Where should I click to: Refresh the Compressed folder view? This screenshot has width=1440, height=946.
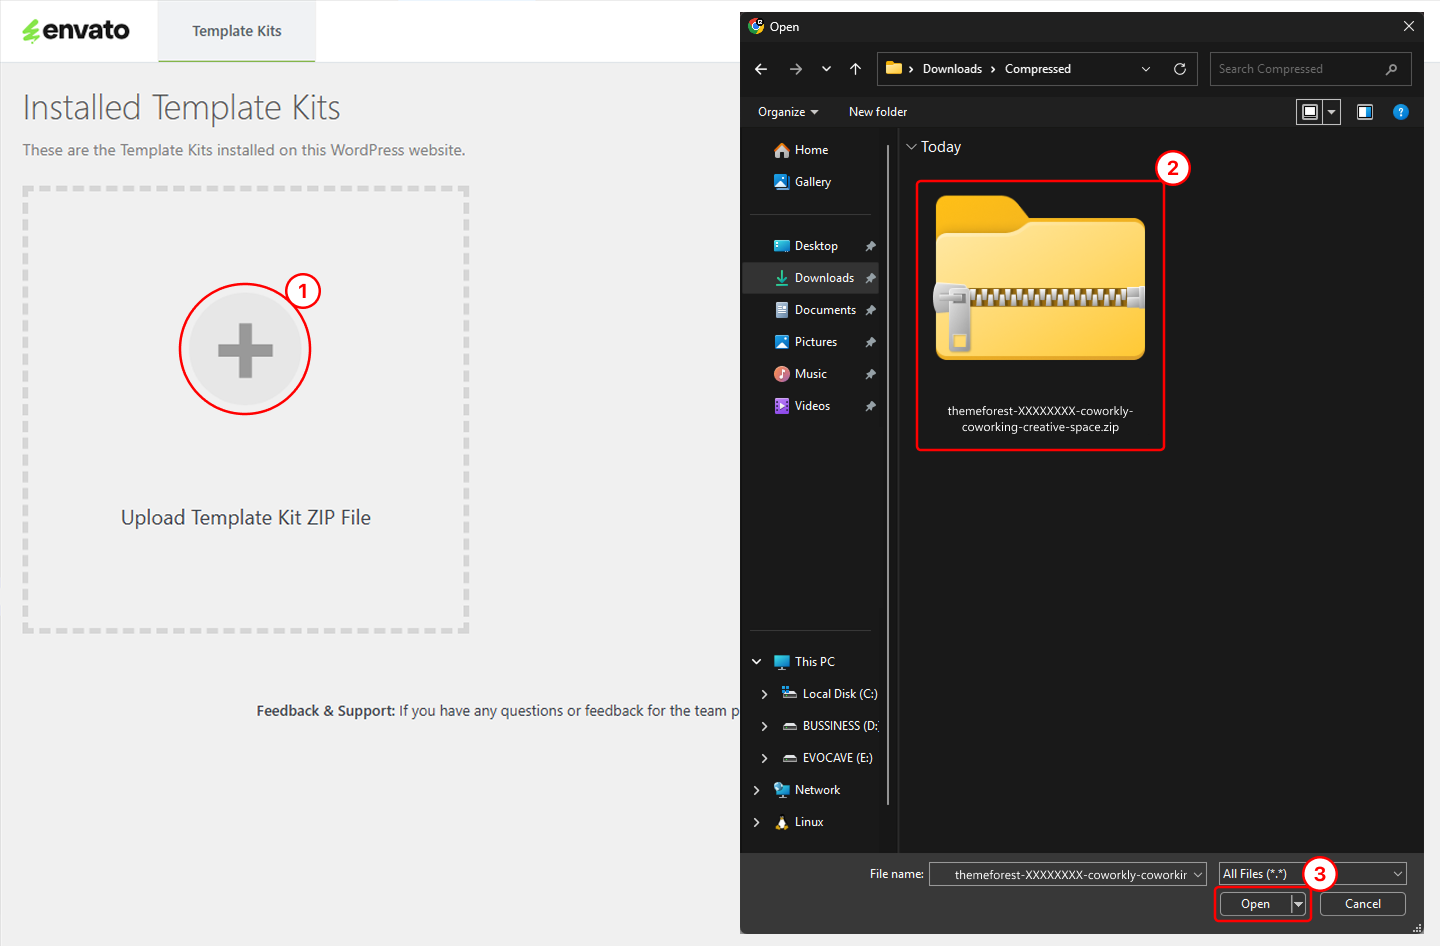(1180, 69)
